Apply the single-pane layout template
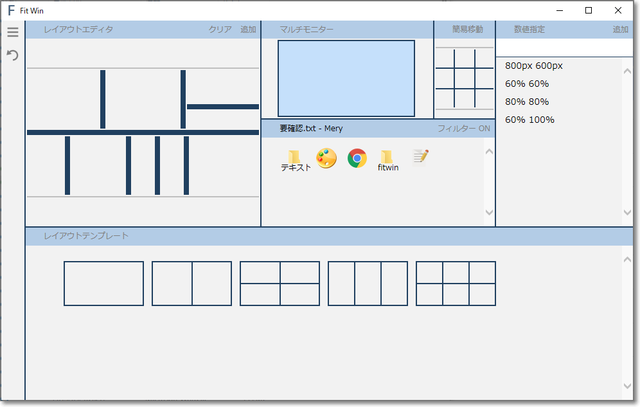The height and width of the screenshot is (407, 640). [104, 283]
